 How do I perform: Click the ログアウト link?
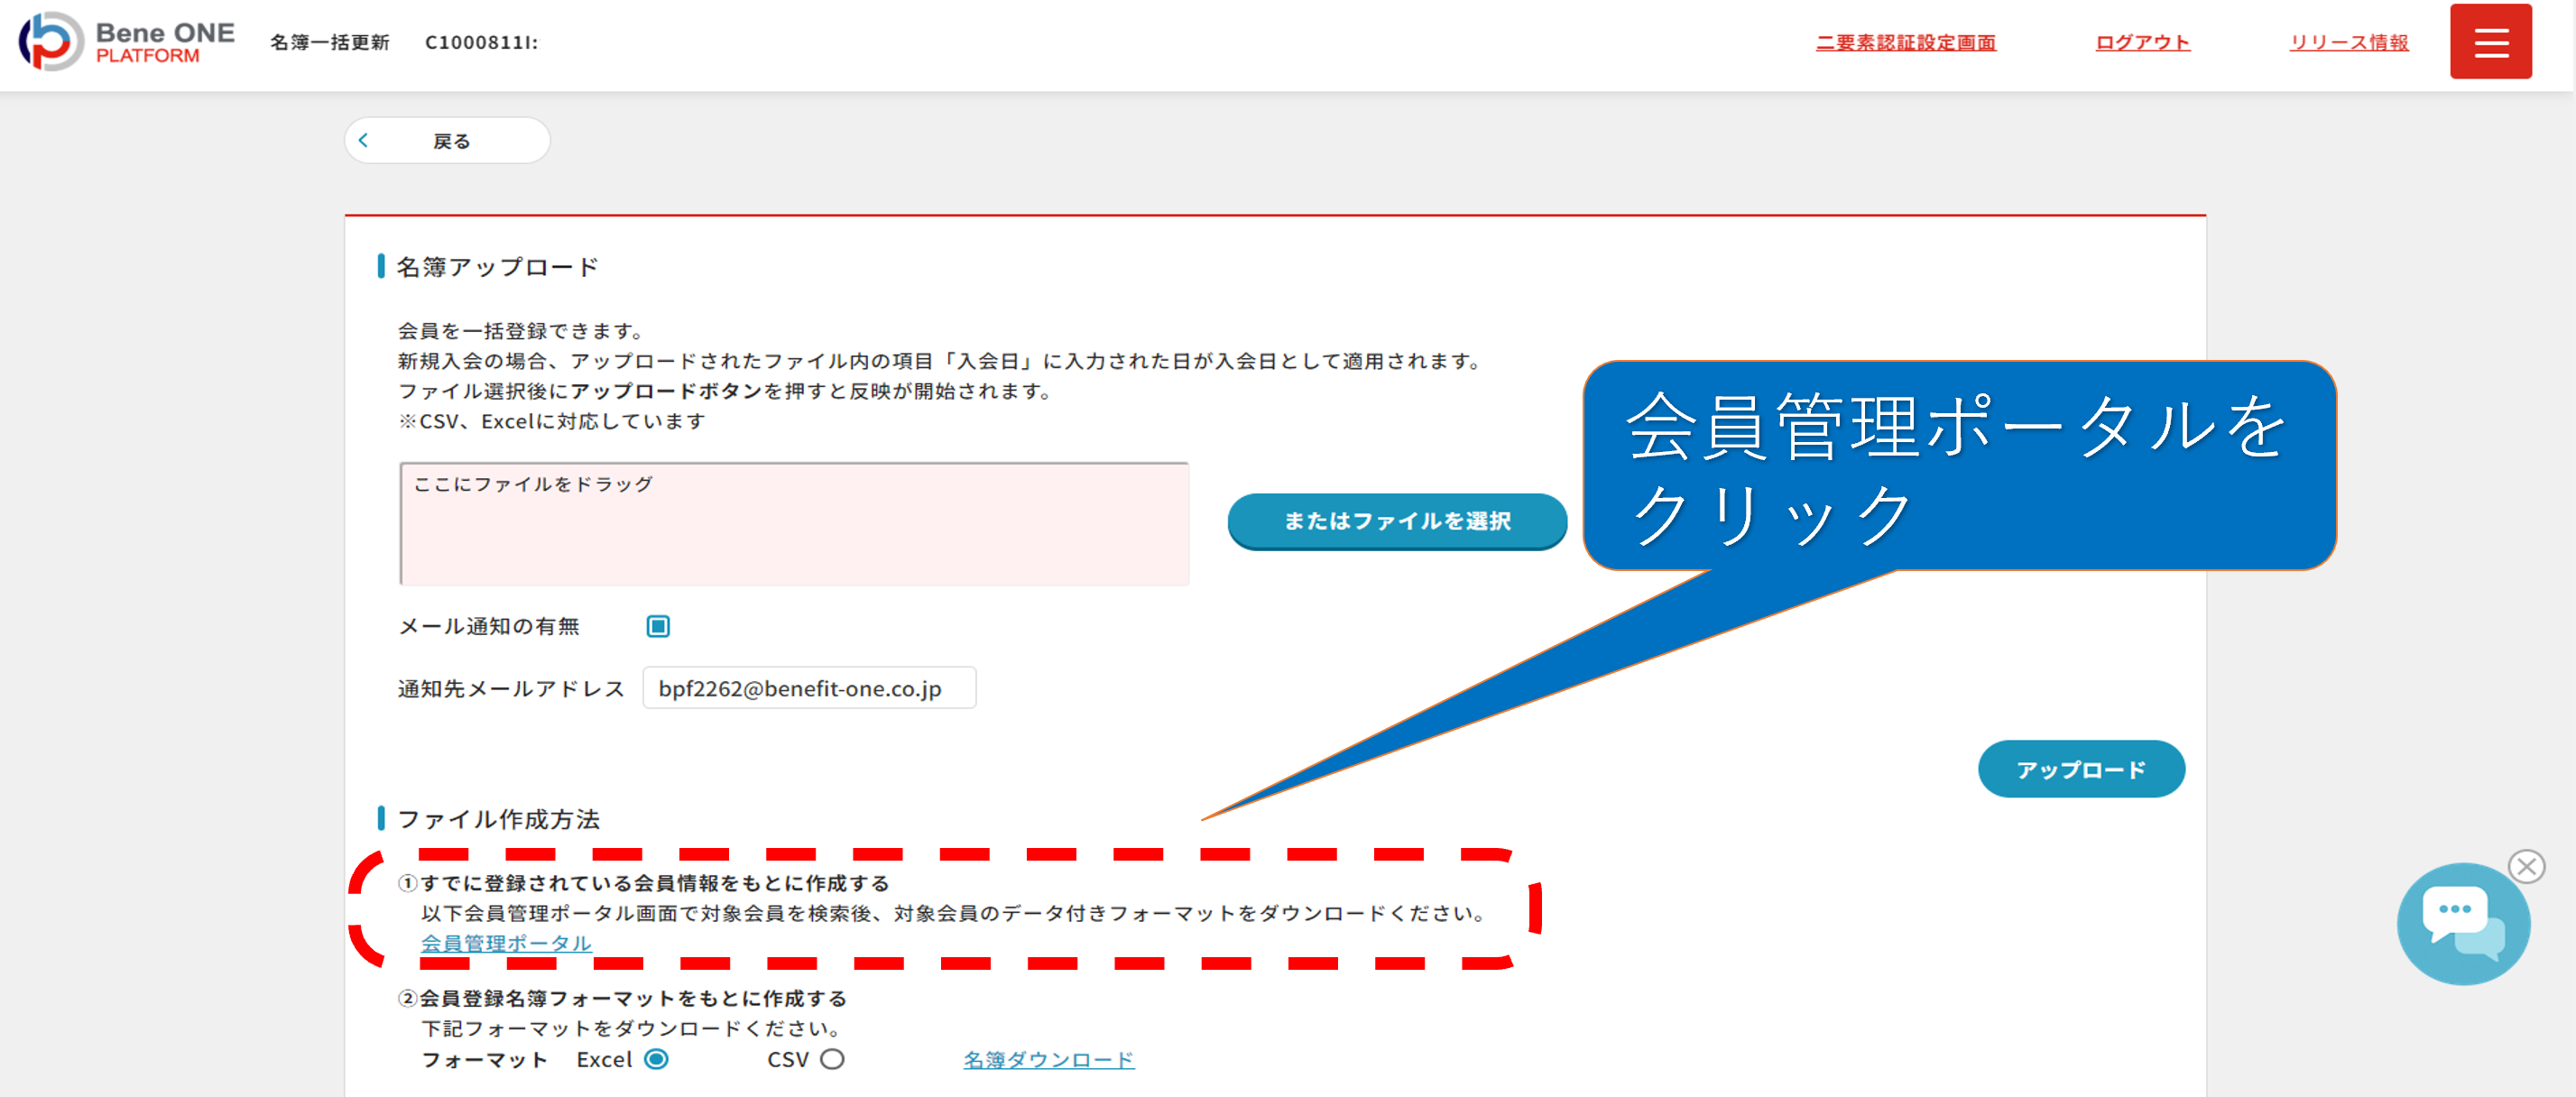[x=2142, y=42]
